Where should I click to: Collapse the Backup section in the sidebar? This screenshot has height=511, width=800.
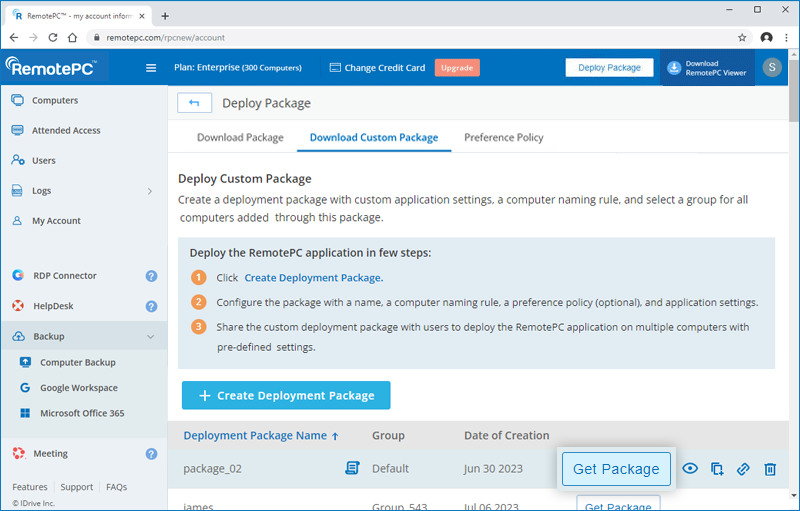[150, 337]
